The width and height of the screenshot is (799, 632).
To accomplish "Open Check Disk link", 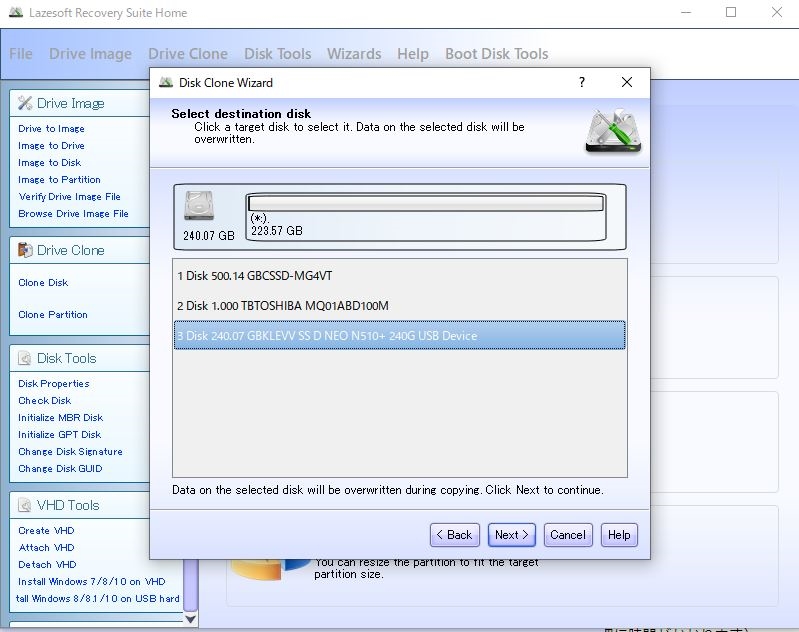I will 45,400.
